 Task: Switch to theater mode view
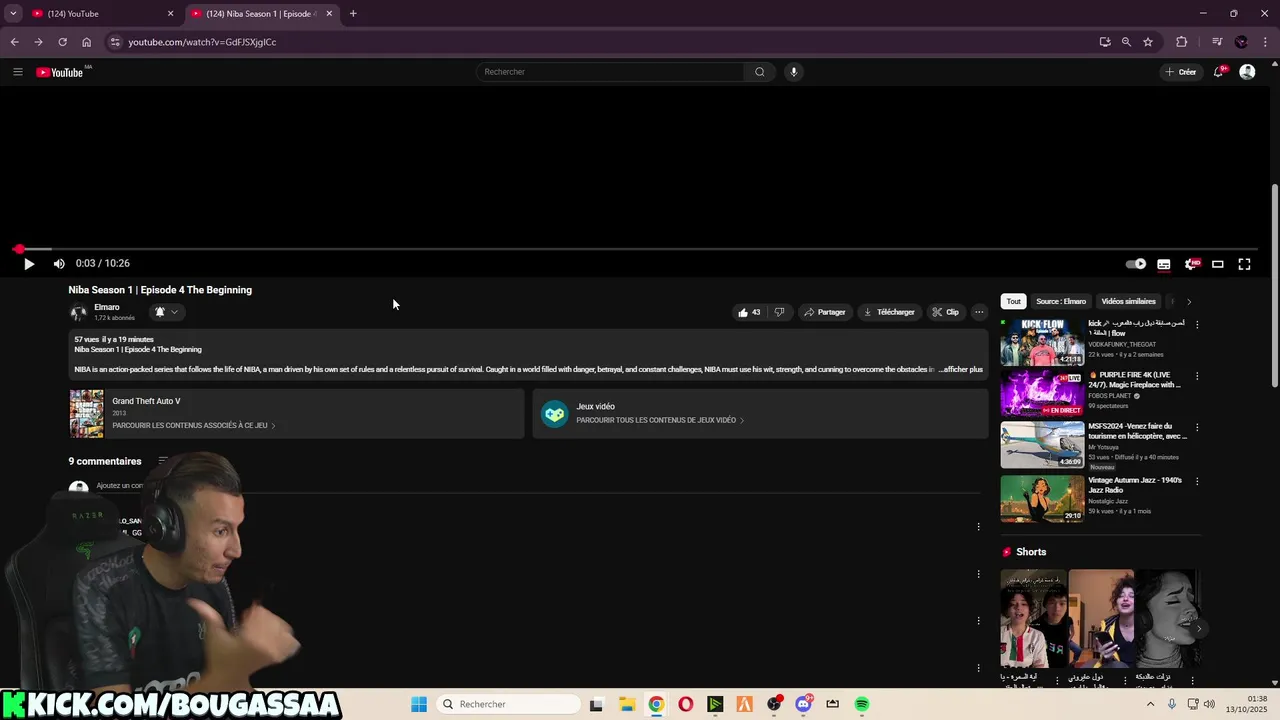1218,264
